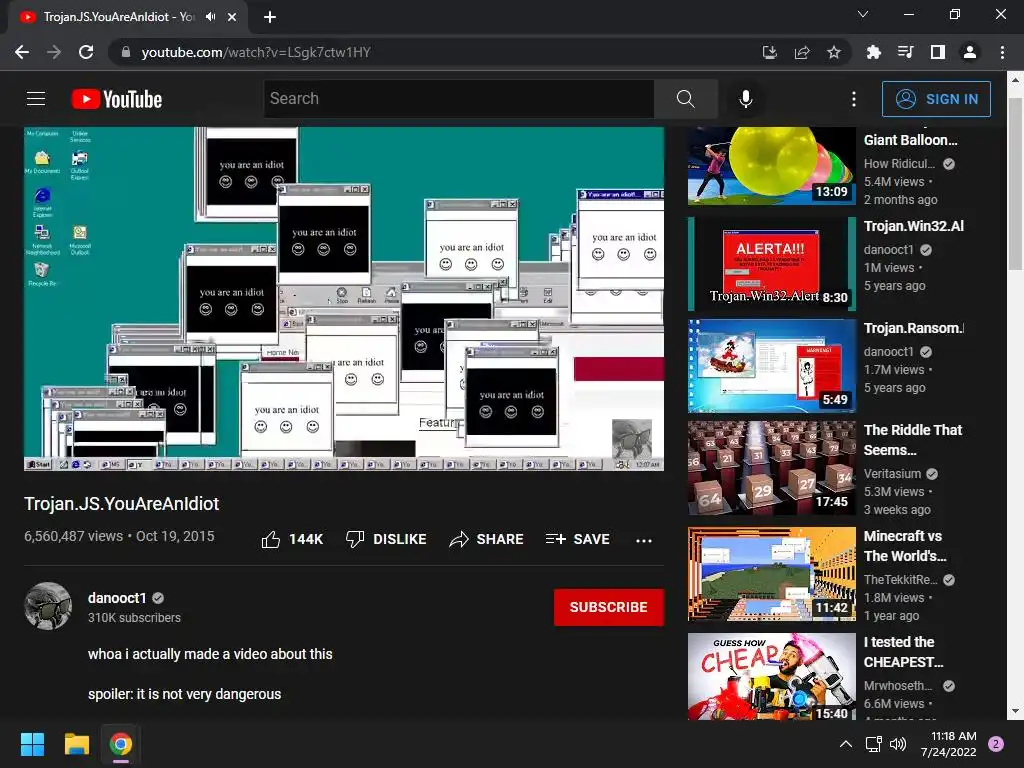The image size is (1024, 768).
Task: Open danooct1 channel avatar
Action: click(48, 606)
